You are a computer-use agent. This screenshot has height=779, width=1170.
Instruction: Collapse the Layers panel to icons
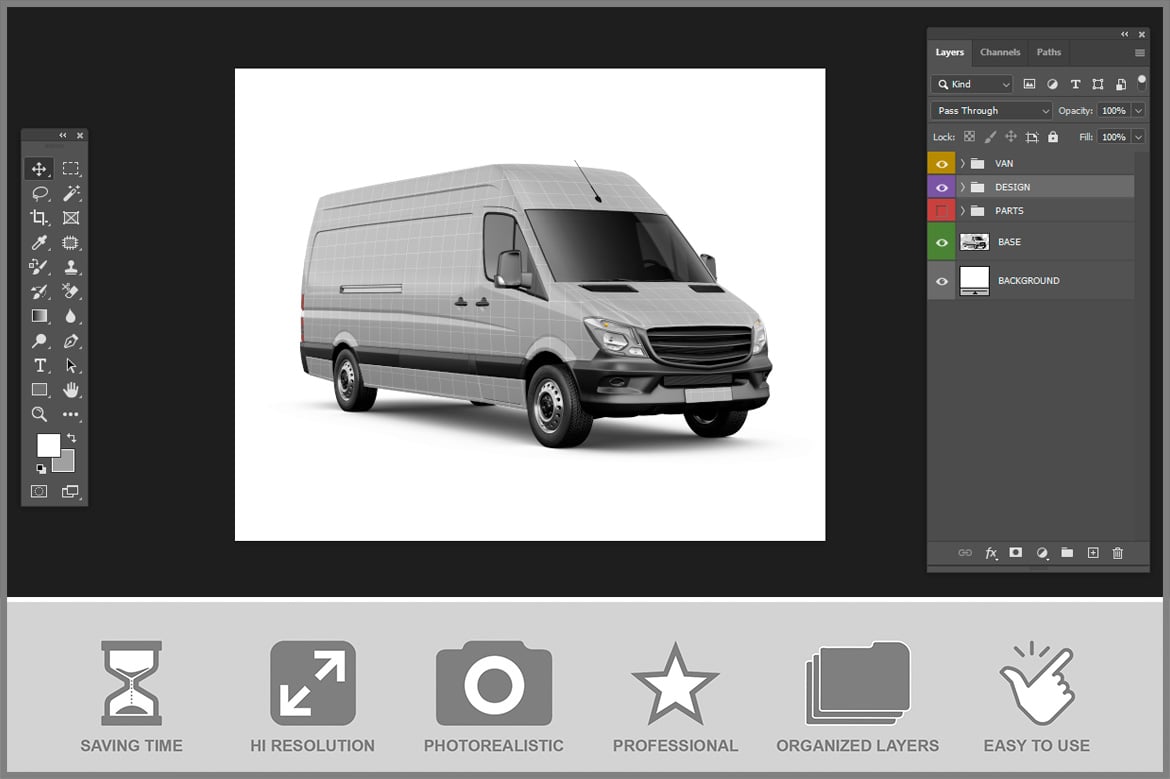pos(1124,34)
